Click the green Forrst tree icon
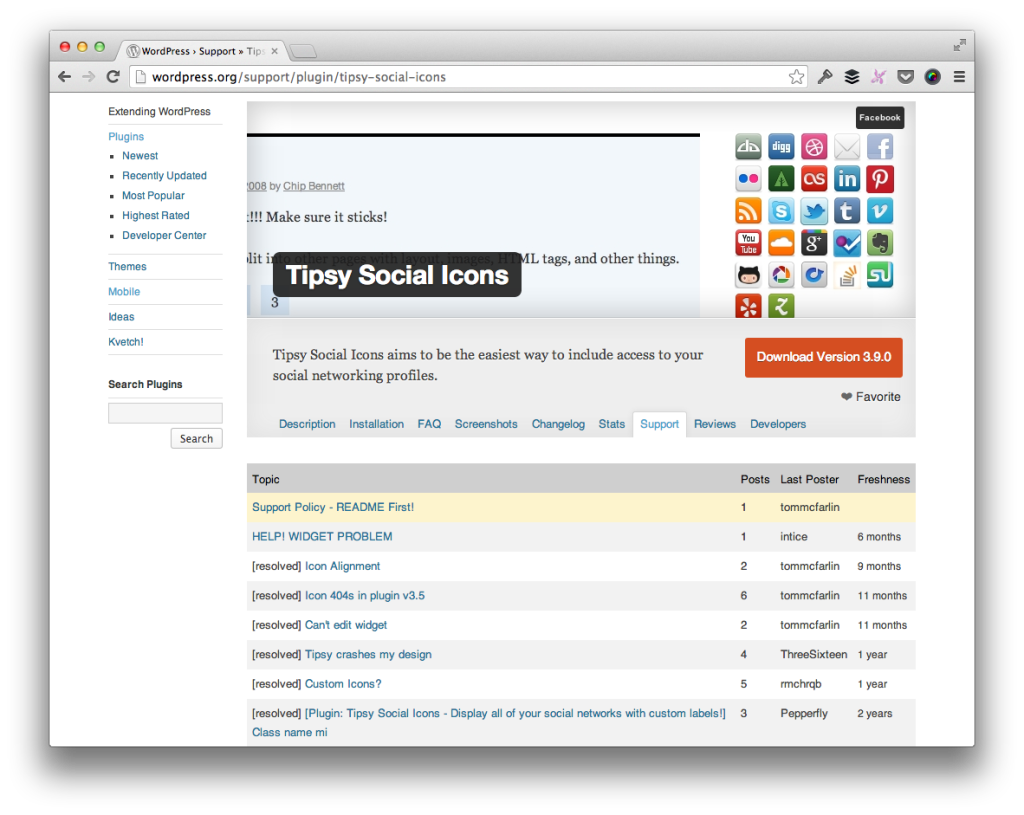This screenshot has width=1024, height=815. [781, 179]
